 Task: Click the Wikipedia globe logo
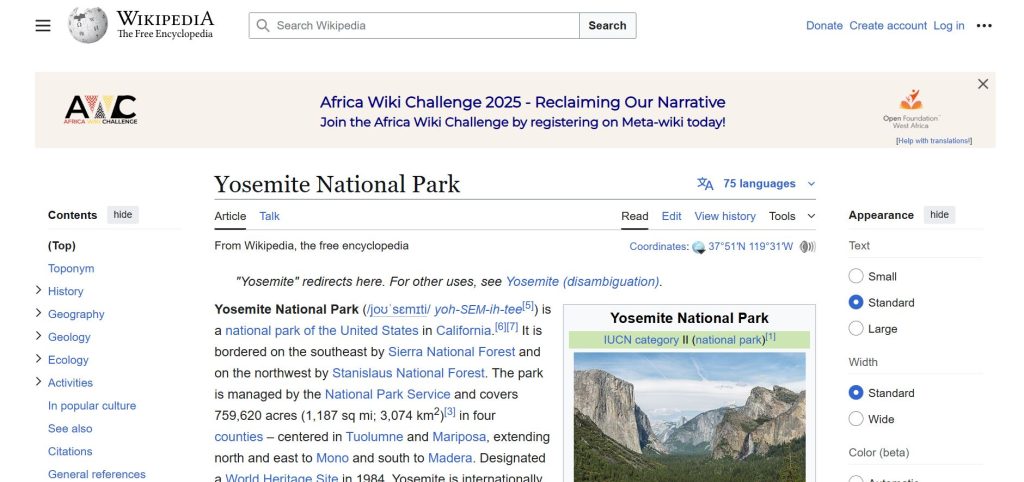(x=88, y=25)
